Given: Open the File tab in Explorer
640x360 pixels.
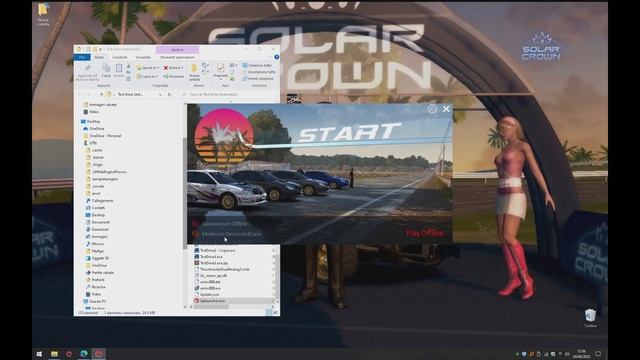Looking at the screenshot, I should click(x=82, y=57).
